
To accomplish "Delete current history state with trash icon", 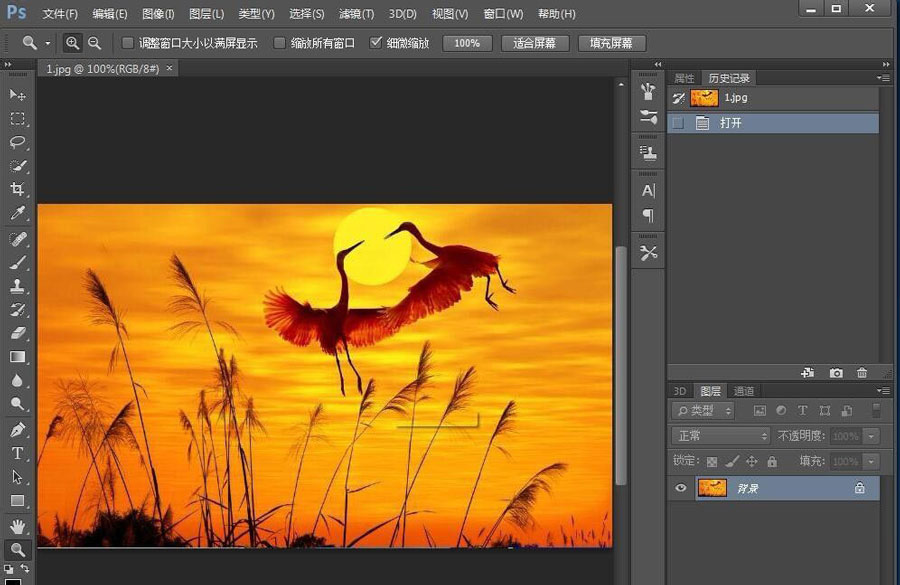I will (862, 373).
